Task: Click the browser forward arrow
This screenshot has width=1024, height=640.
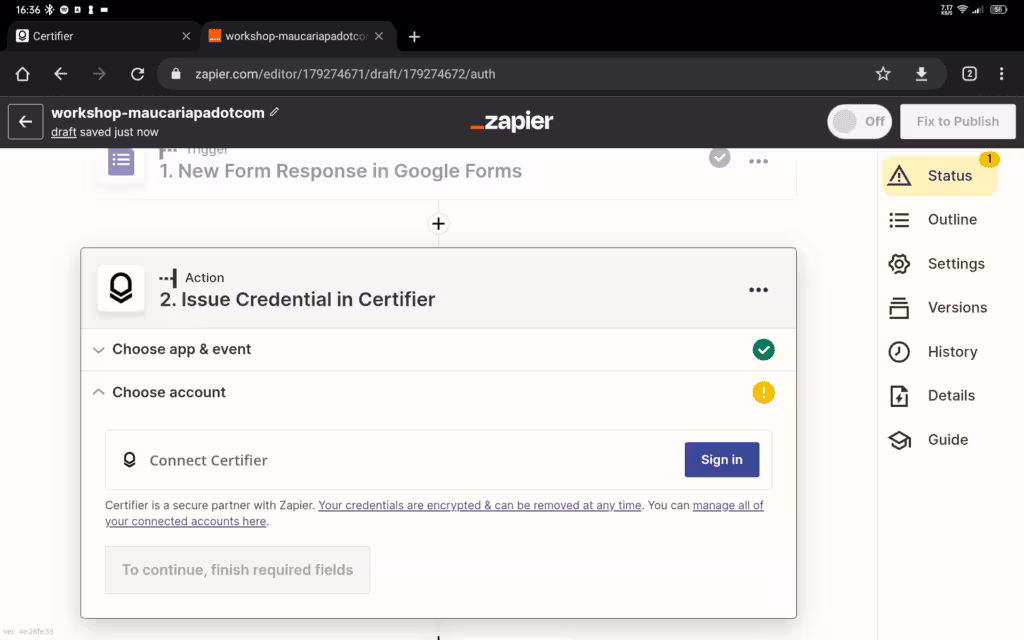Action: click(99, 74)
